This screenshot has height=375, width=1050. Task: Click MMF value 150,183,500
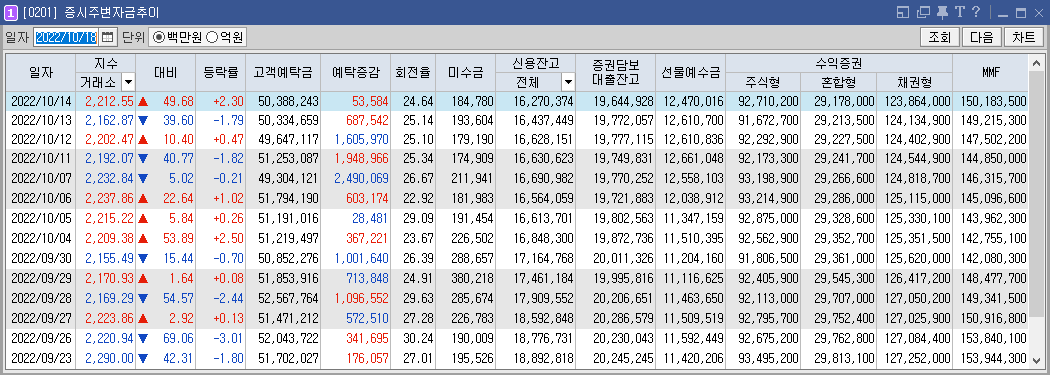993,101
